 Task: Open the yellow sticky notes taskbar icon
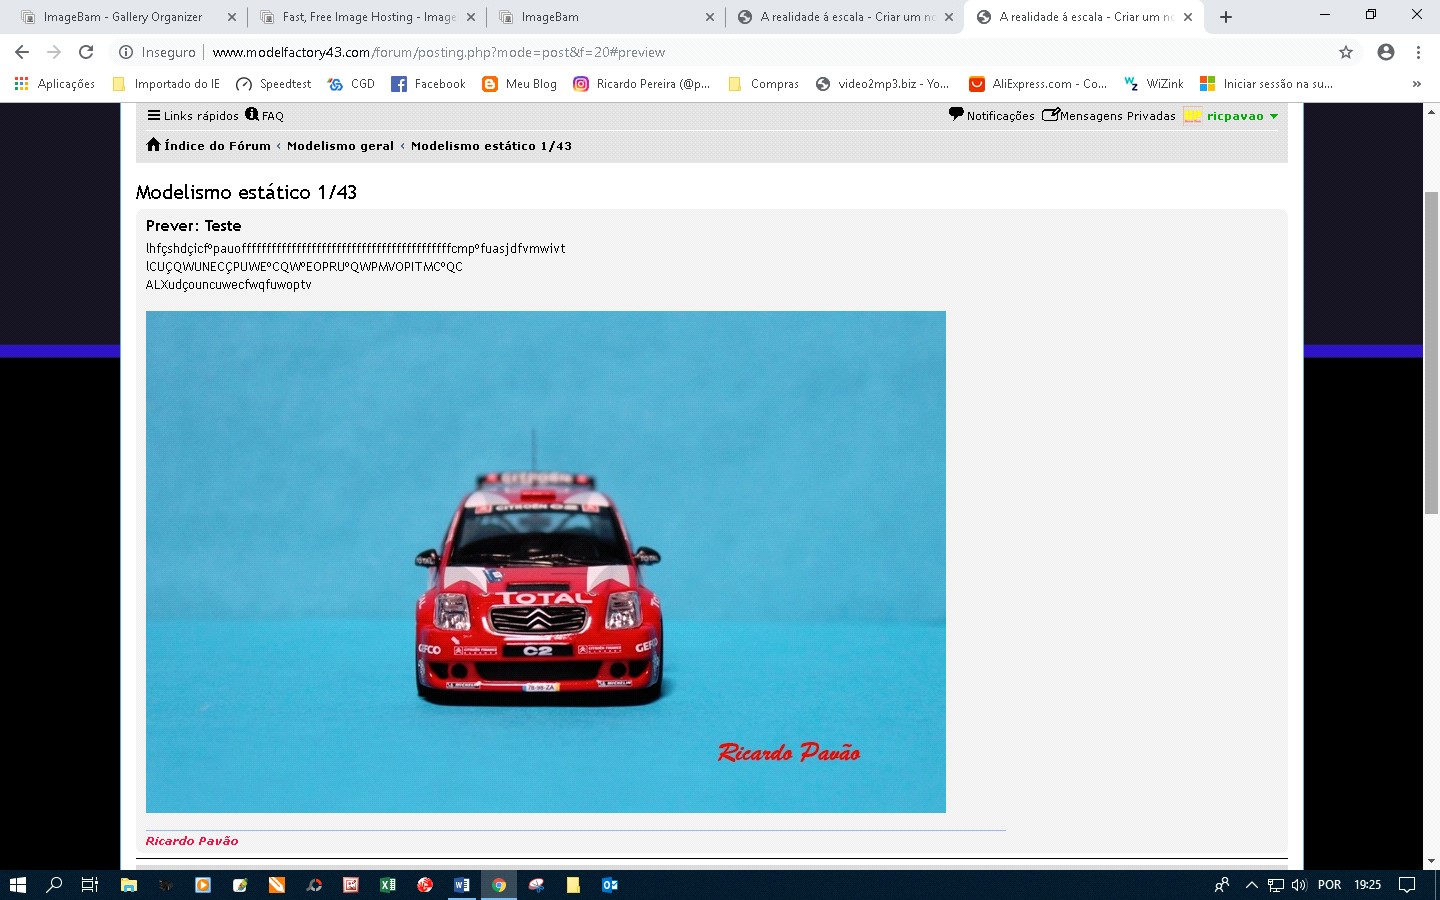[573, 885]
